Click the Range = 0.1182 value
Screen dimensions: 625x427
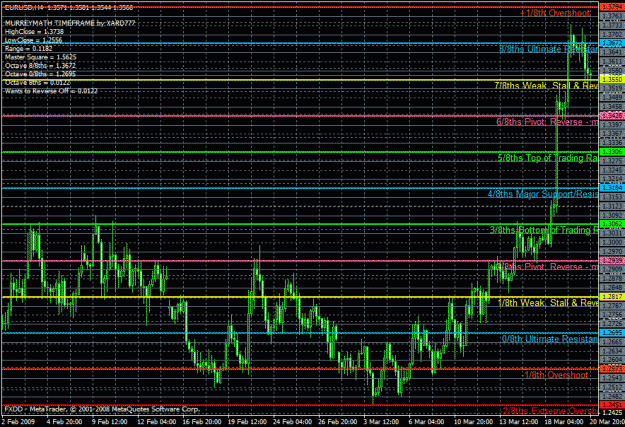pyautogui.click(x=28, y=49)
